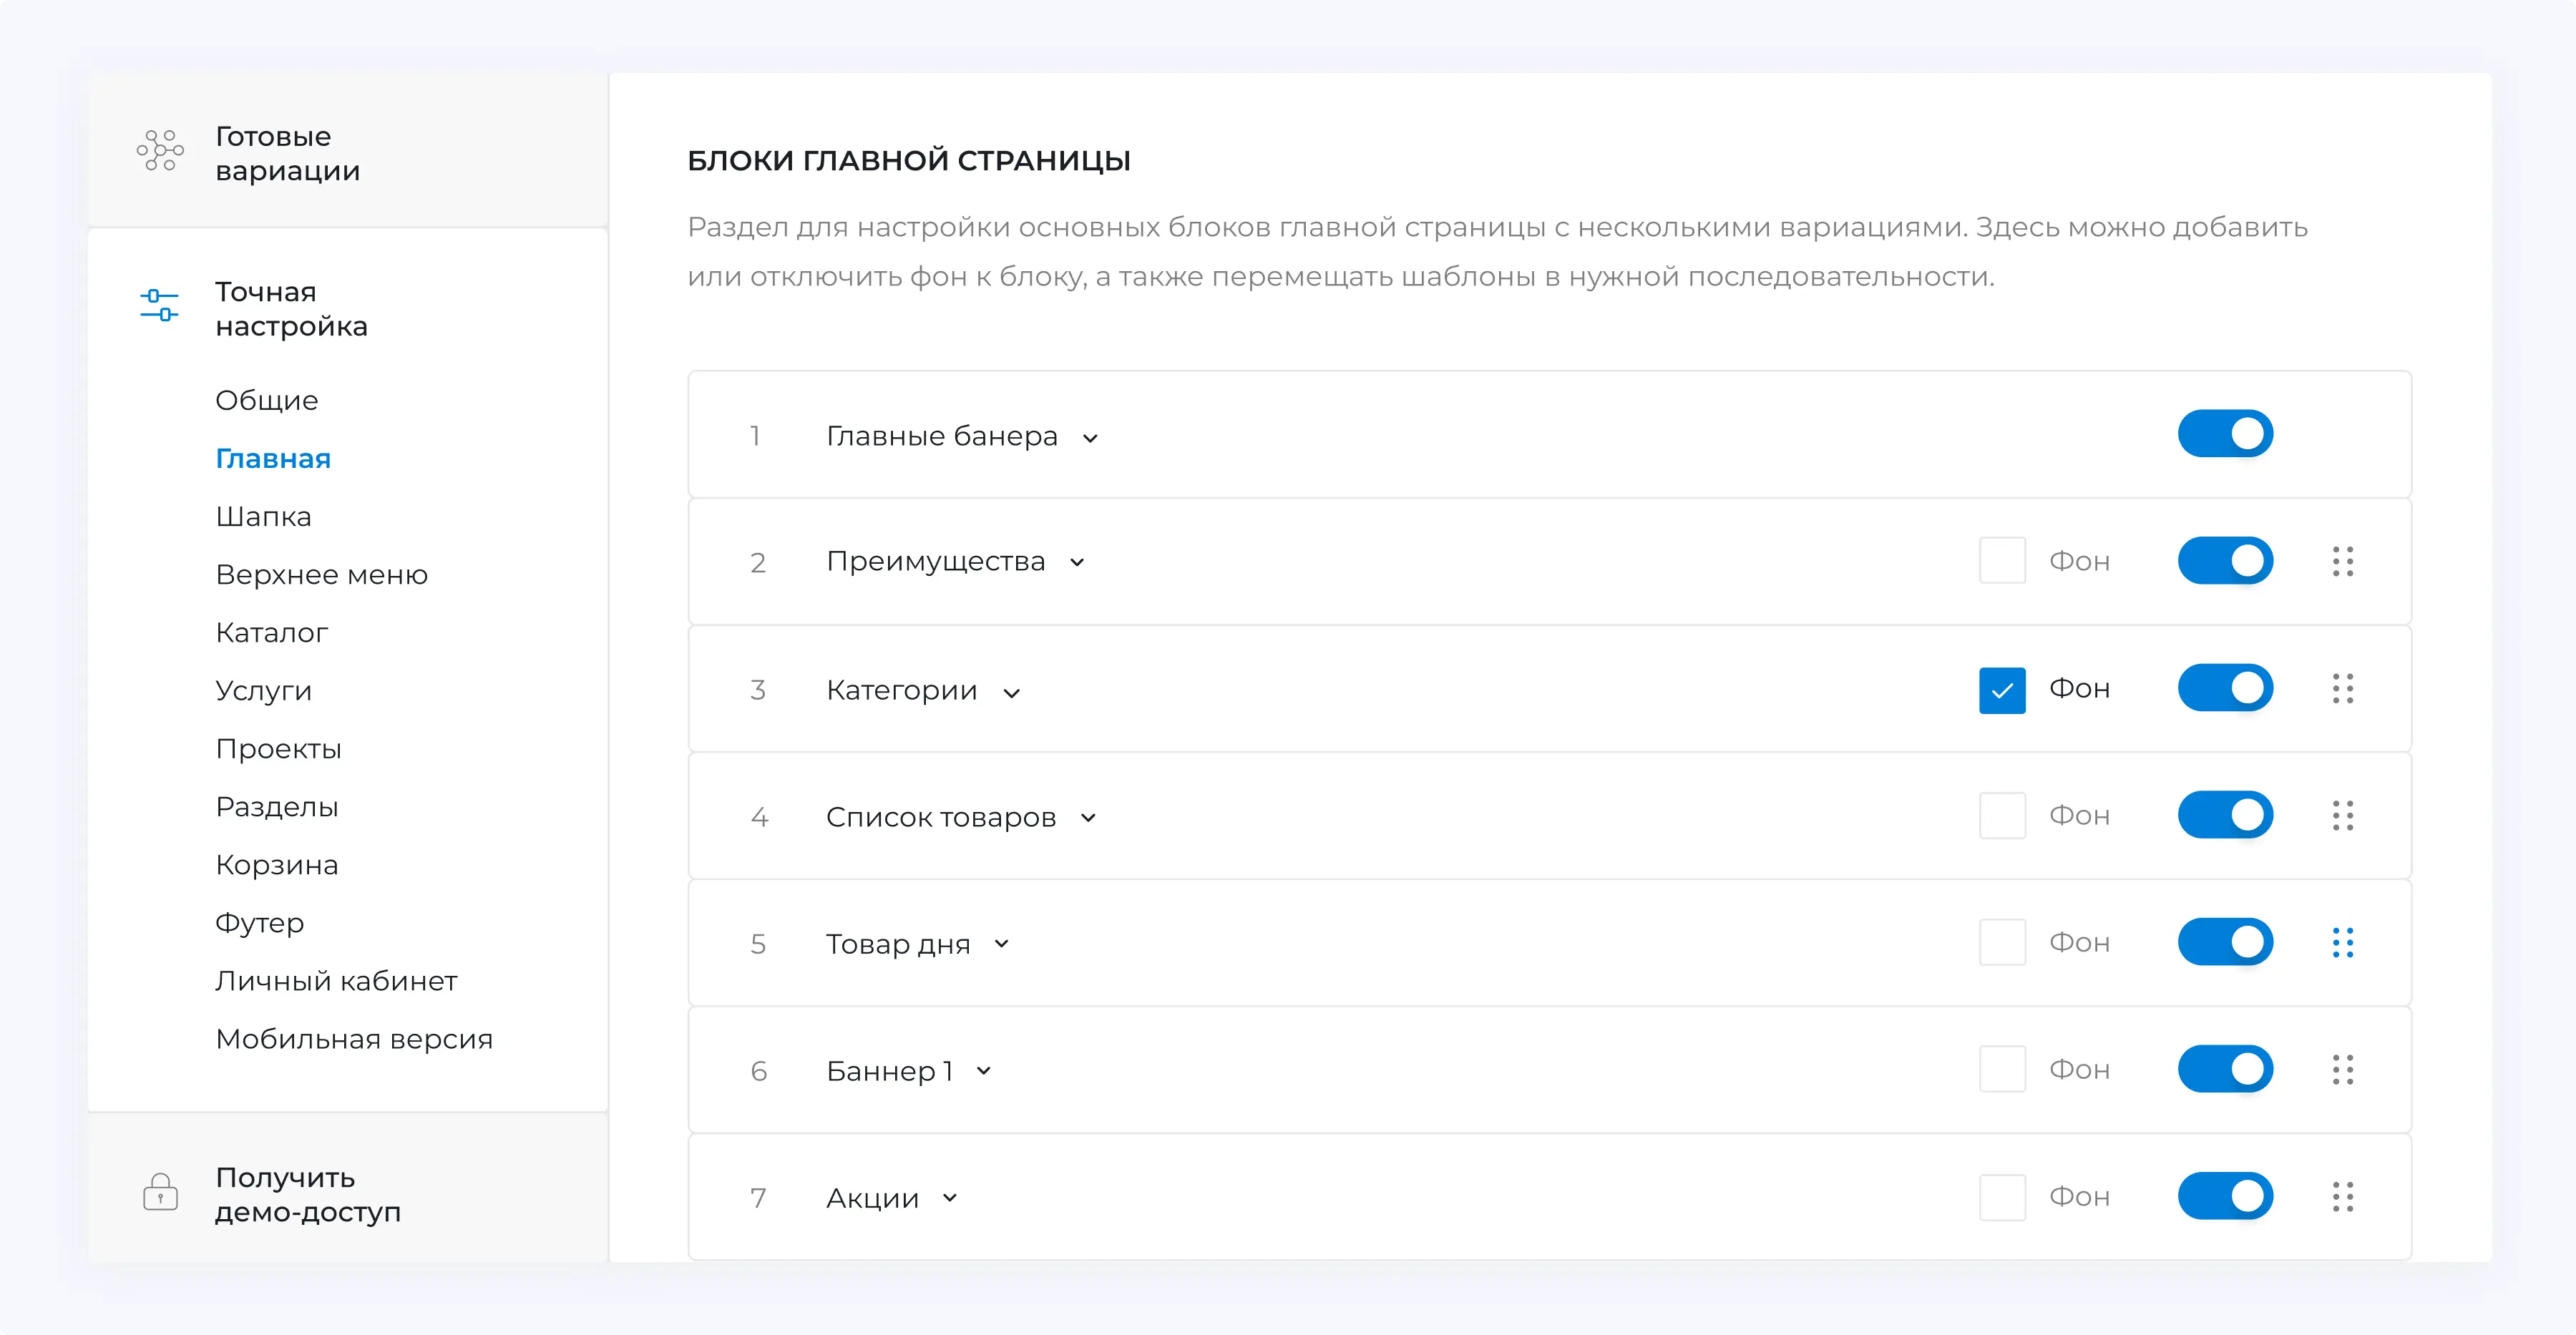The width and height of the screenshot is (2576, 1335).
Task: Click the drag handle on Баннер 1 row
Action: click(x=2342, y=1069)
